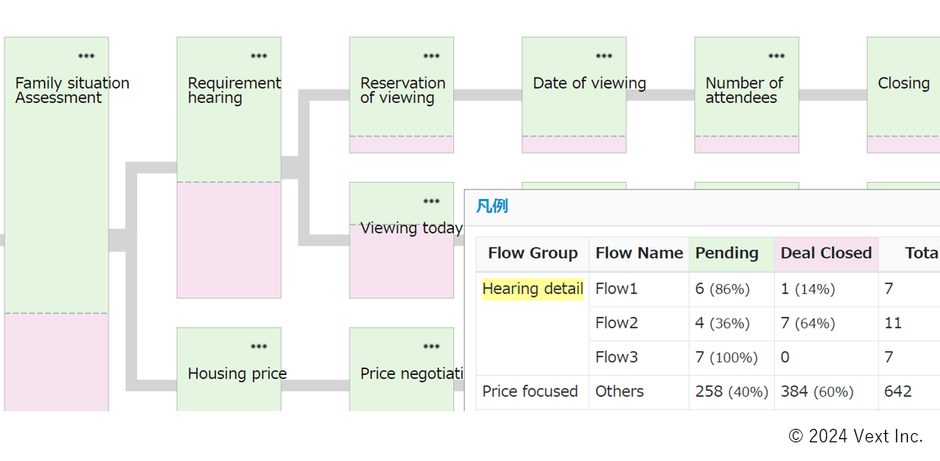Choose Flow3 in the Flow Name column
Image resolution: width=940 pixels, height=461 pixels.
click(x=616, y=357)
